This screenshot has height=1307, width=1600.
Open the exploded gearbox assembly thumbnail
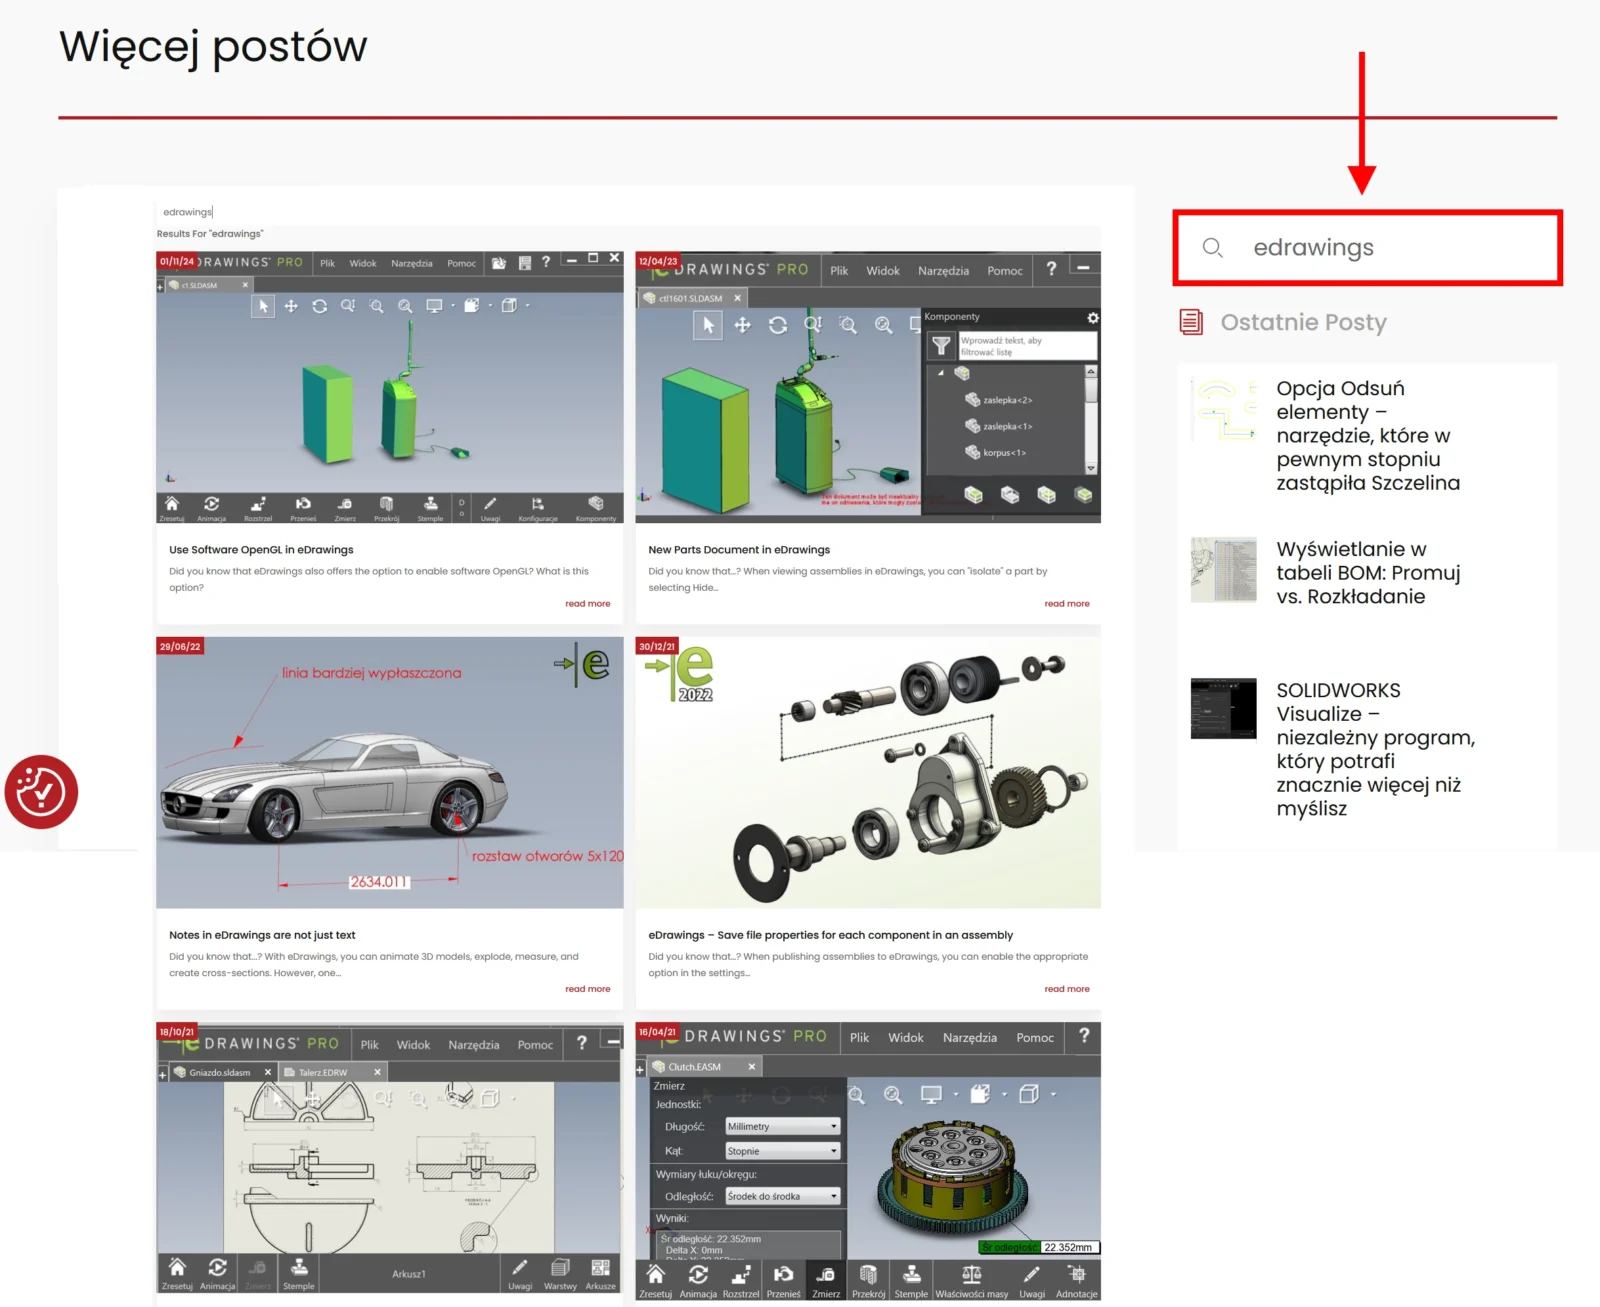868,772
